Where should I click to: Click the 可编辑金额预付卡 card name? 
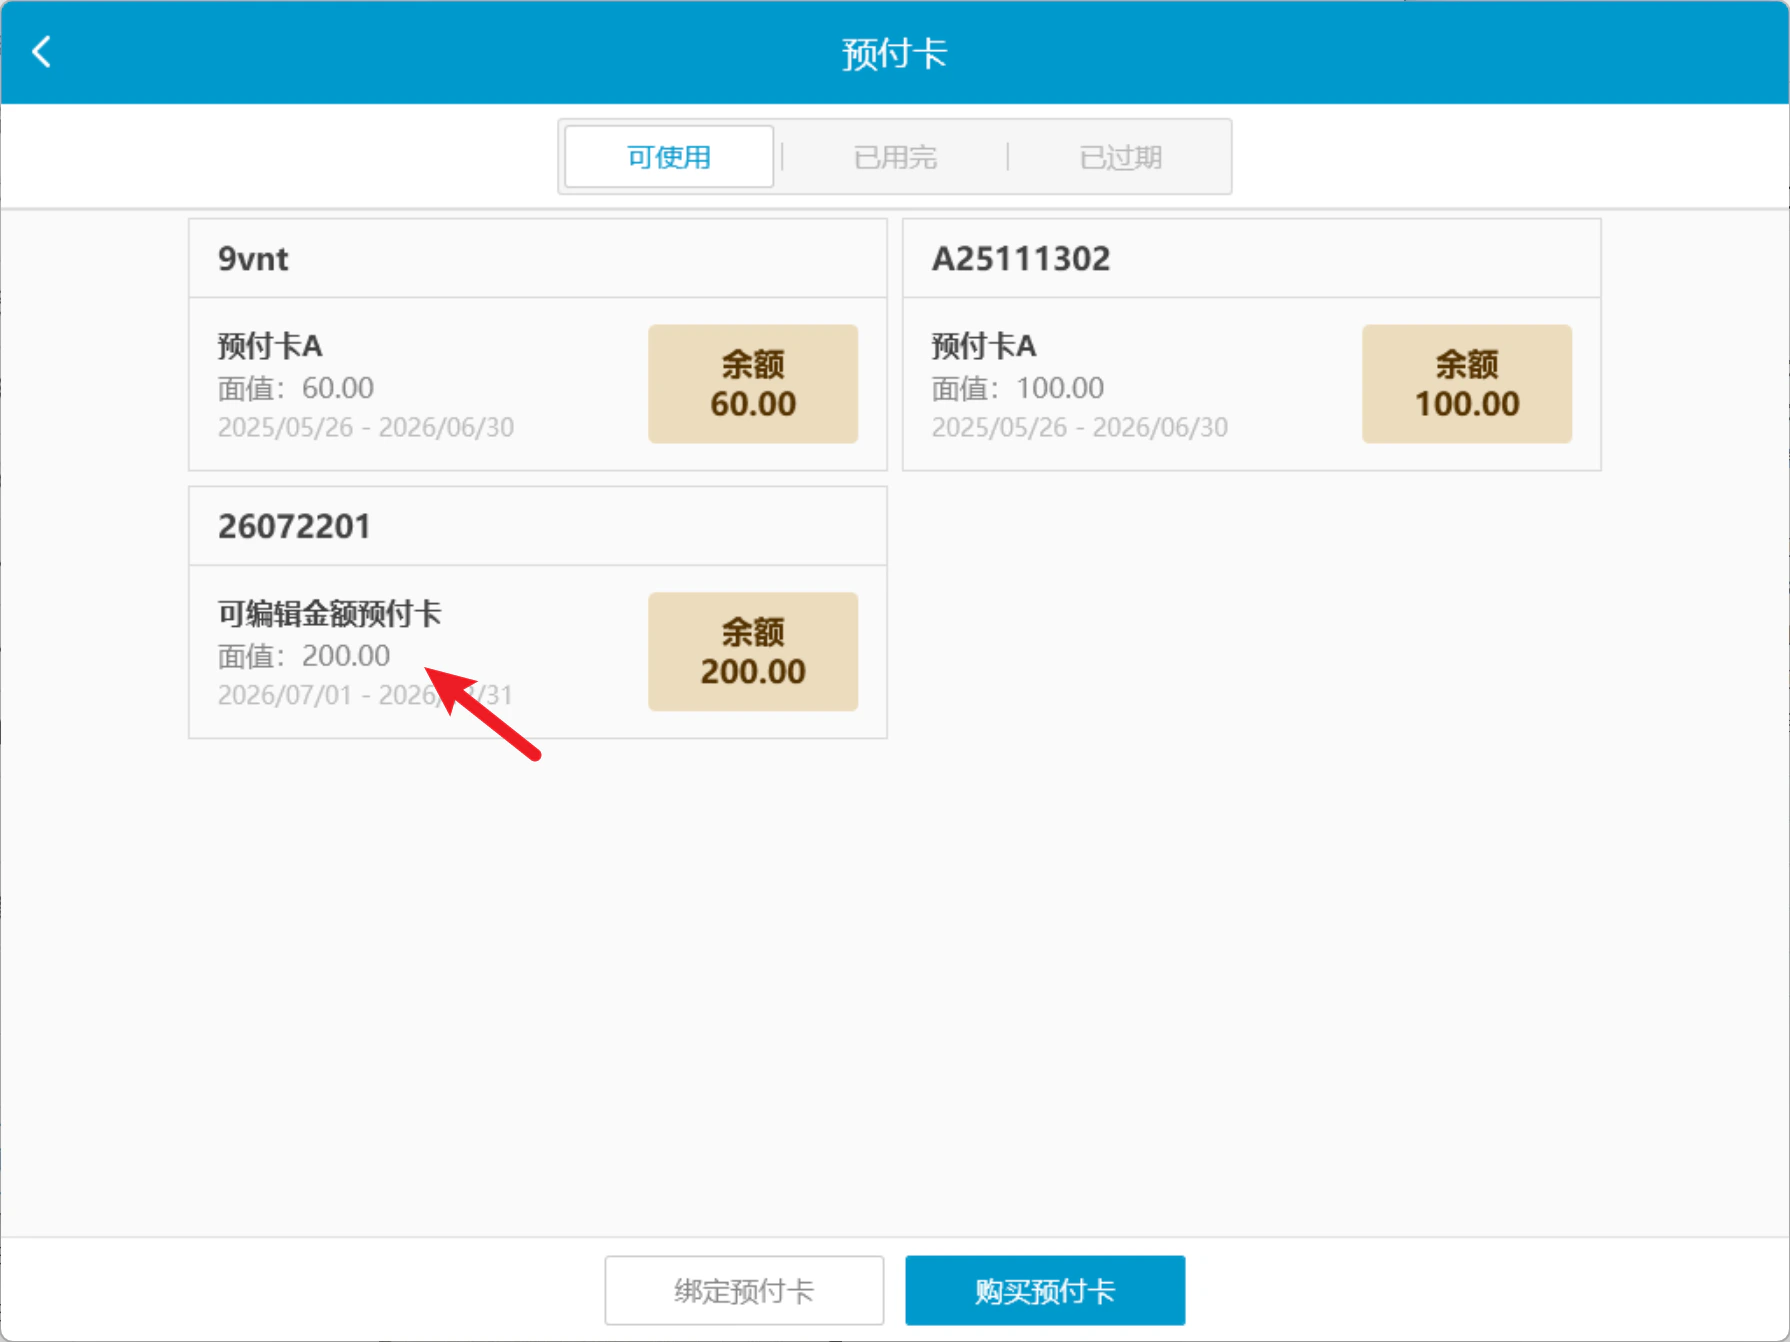pyautogui.click(x=329, y=613)
